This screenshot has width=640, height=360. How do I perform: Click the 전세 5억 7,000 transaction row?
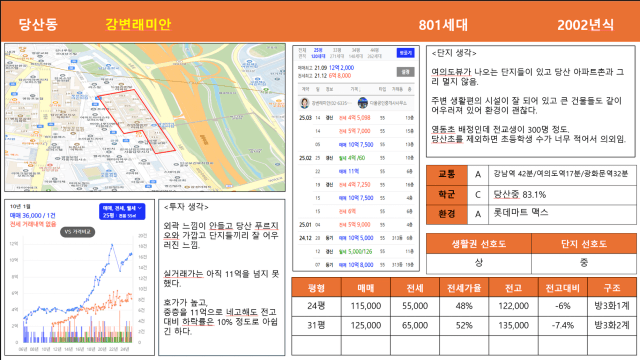coord(356,131)
